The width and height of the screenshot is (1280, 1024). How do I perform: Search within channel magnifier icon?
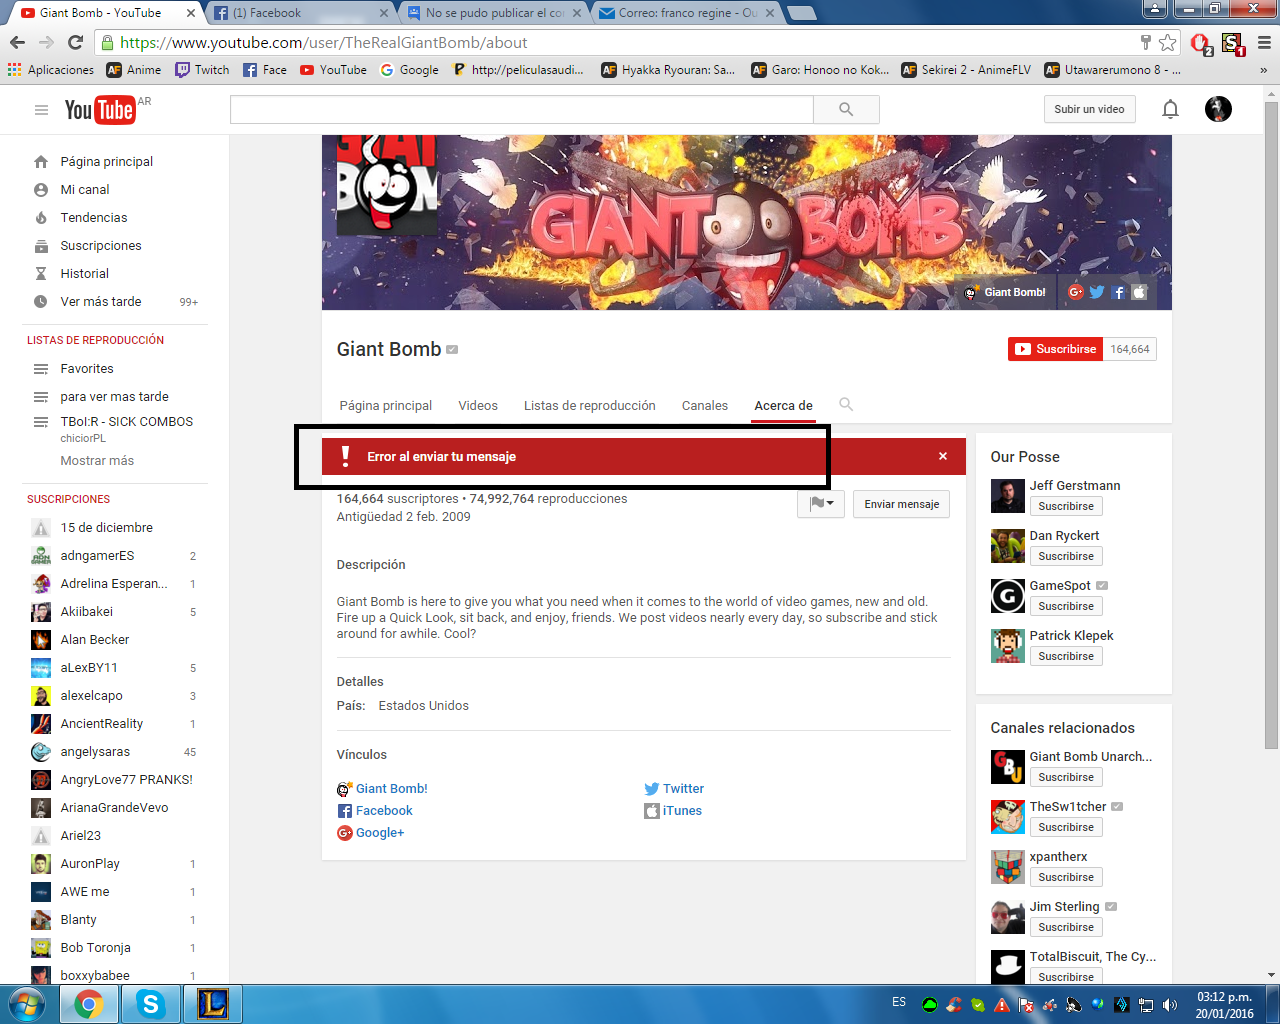pyautogui.click(x=846, y=404)
